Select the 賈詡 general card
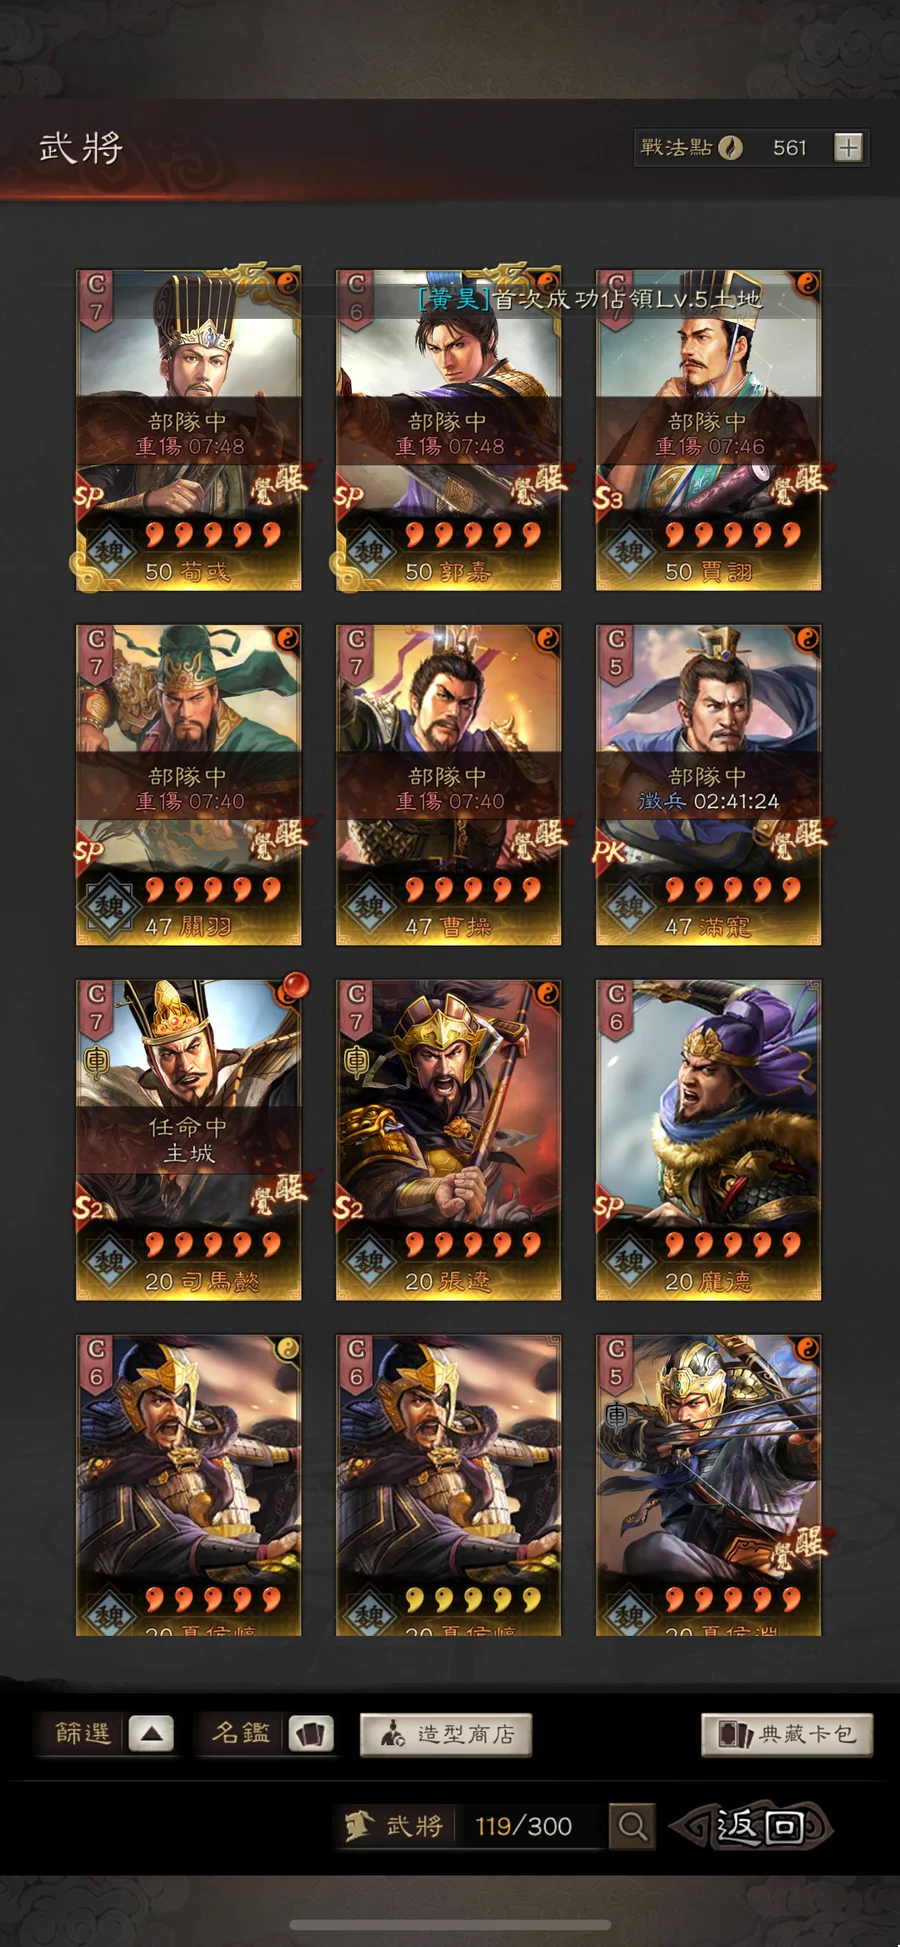The image size is (900, 1947). click(x=708, y=429)
